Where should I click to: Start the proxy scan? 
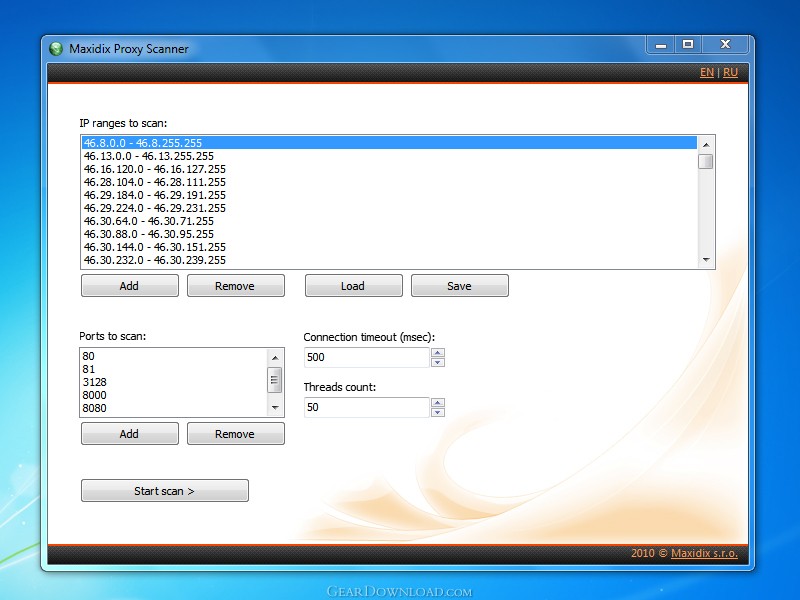pyautogui.click(x=165, y=491)
